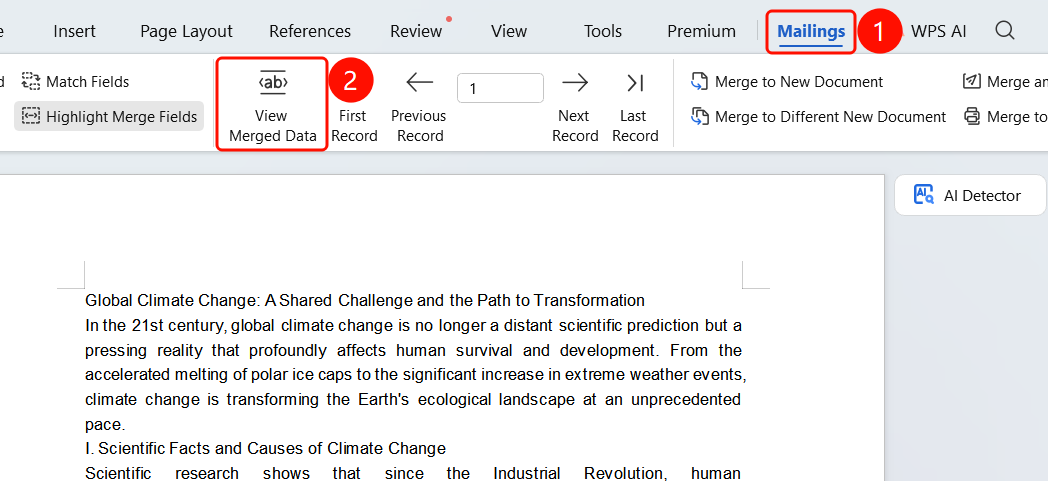
Task: Click the Next Record arrow
Action: [575, 83]
